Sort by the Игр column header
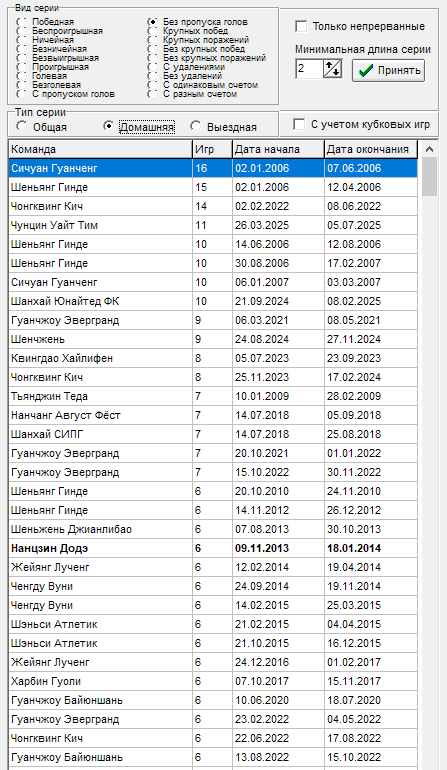The width and height of the screenshot is (447, 770). coord(212,149)
